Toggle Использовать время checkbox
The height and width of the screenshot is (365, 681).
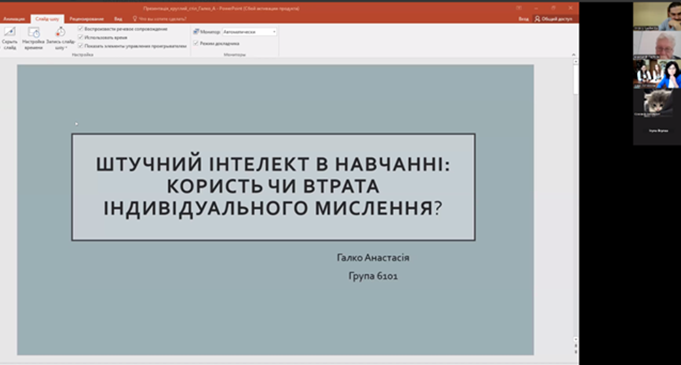[80, 37]
